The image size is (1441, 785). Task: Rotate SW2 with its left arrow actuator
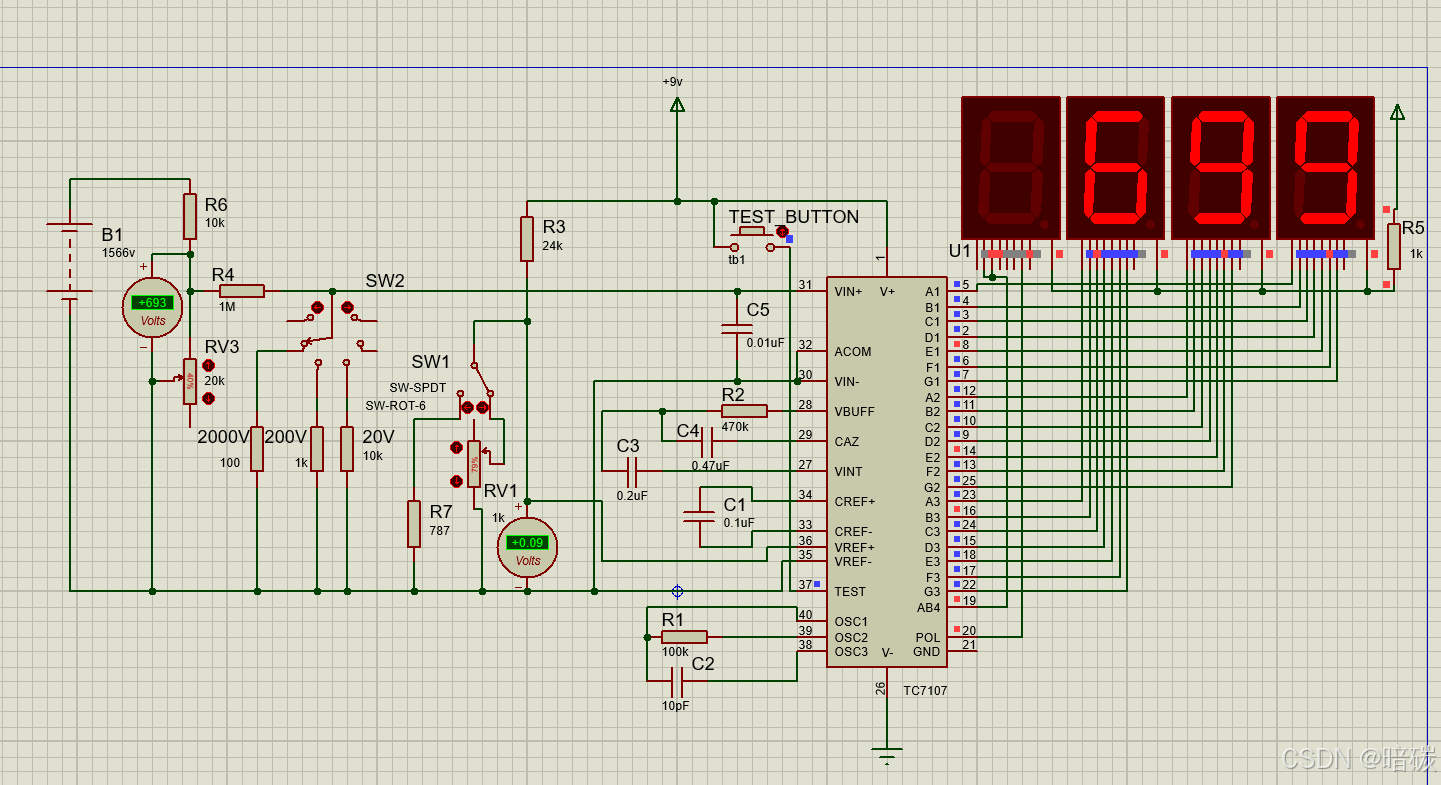coord(317,307)
